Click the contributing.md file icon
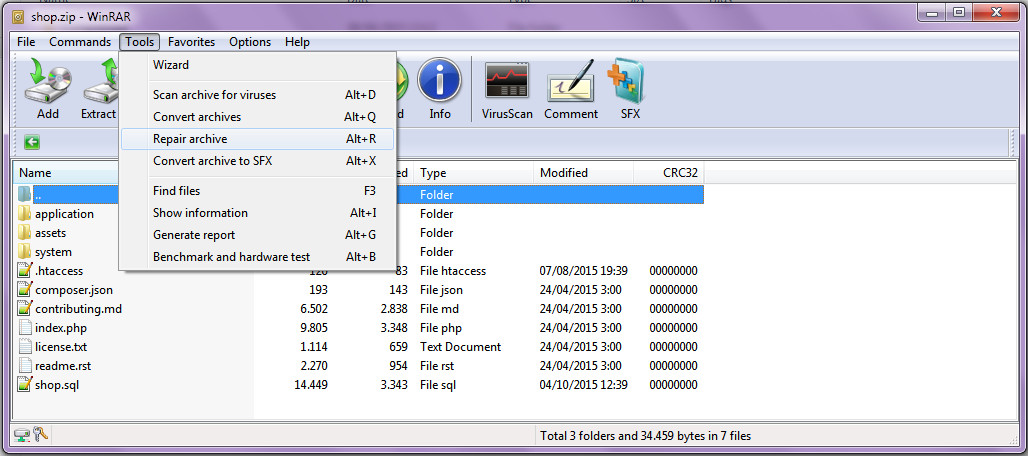The image size is (1028, 456). [x=25, y=309]
